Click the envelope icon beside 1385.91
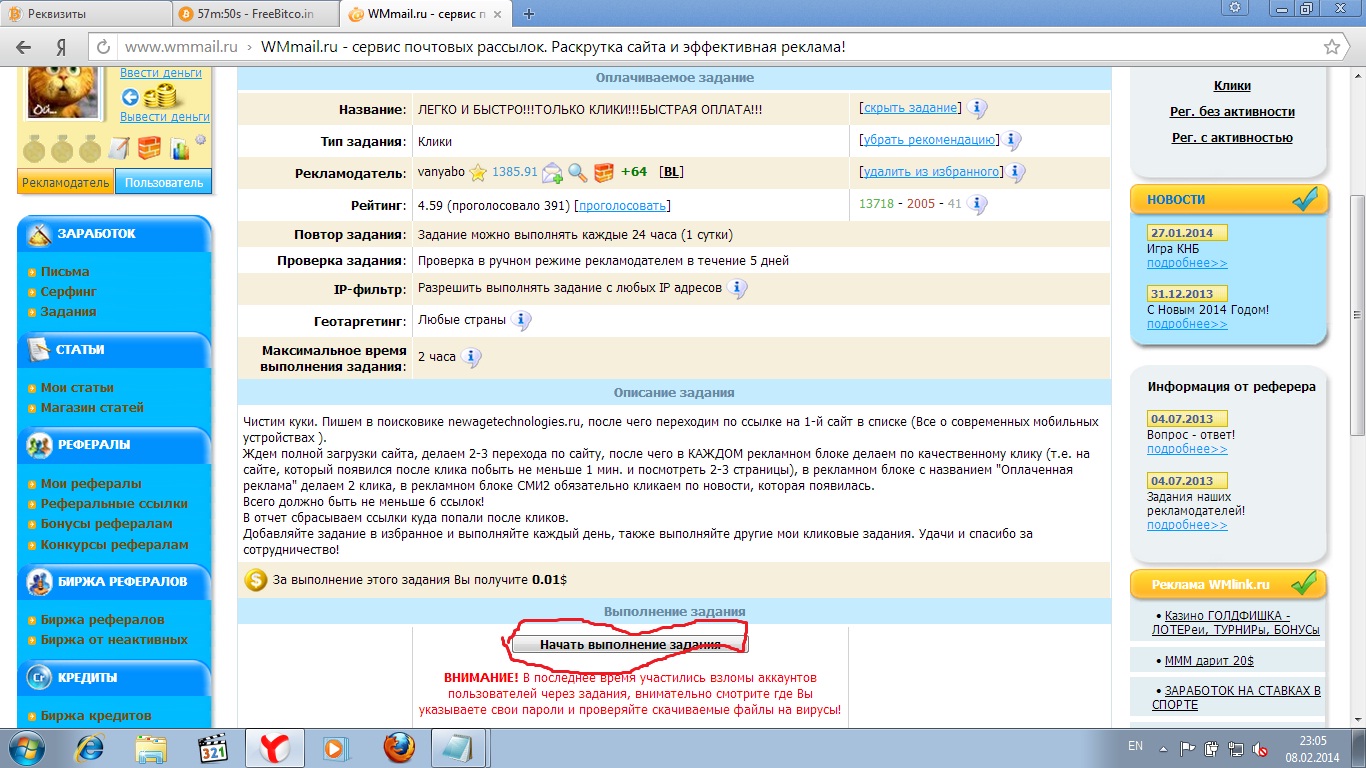The image size is (1366, 768). 552,173
